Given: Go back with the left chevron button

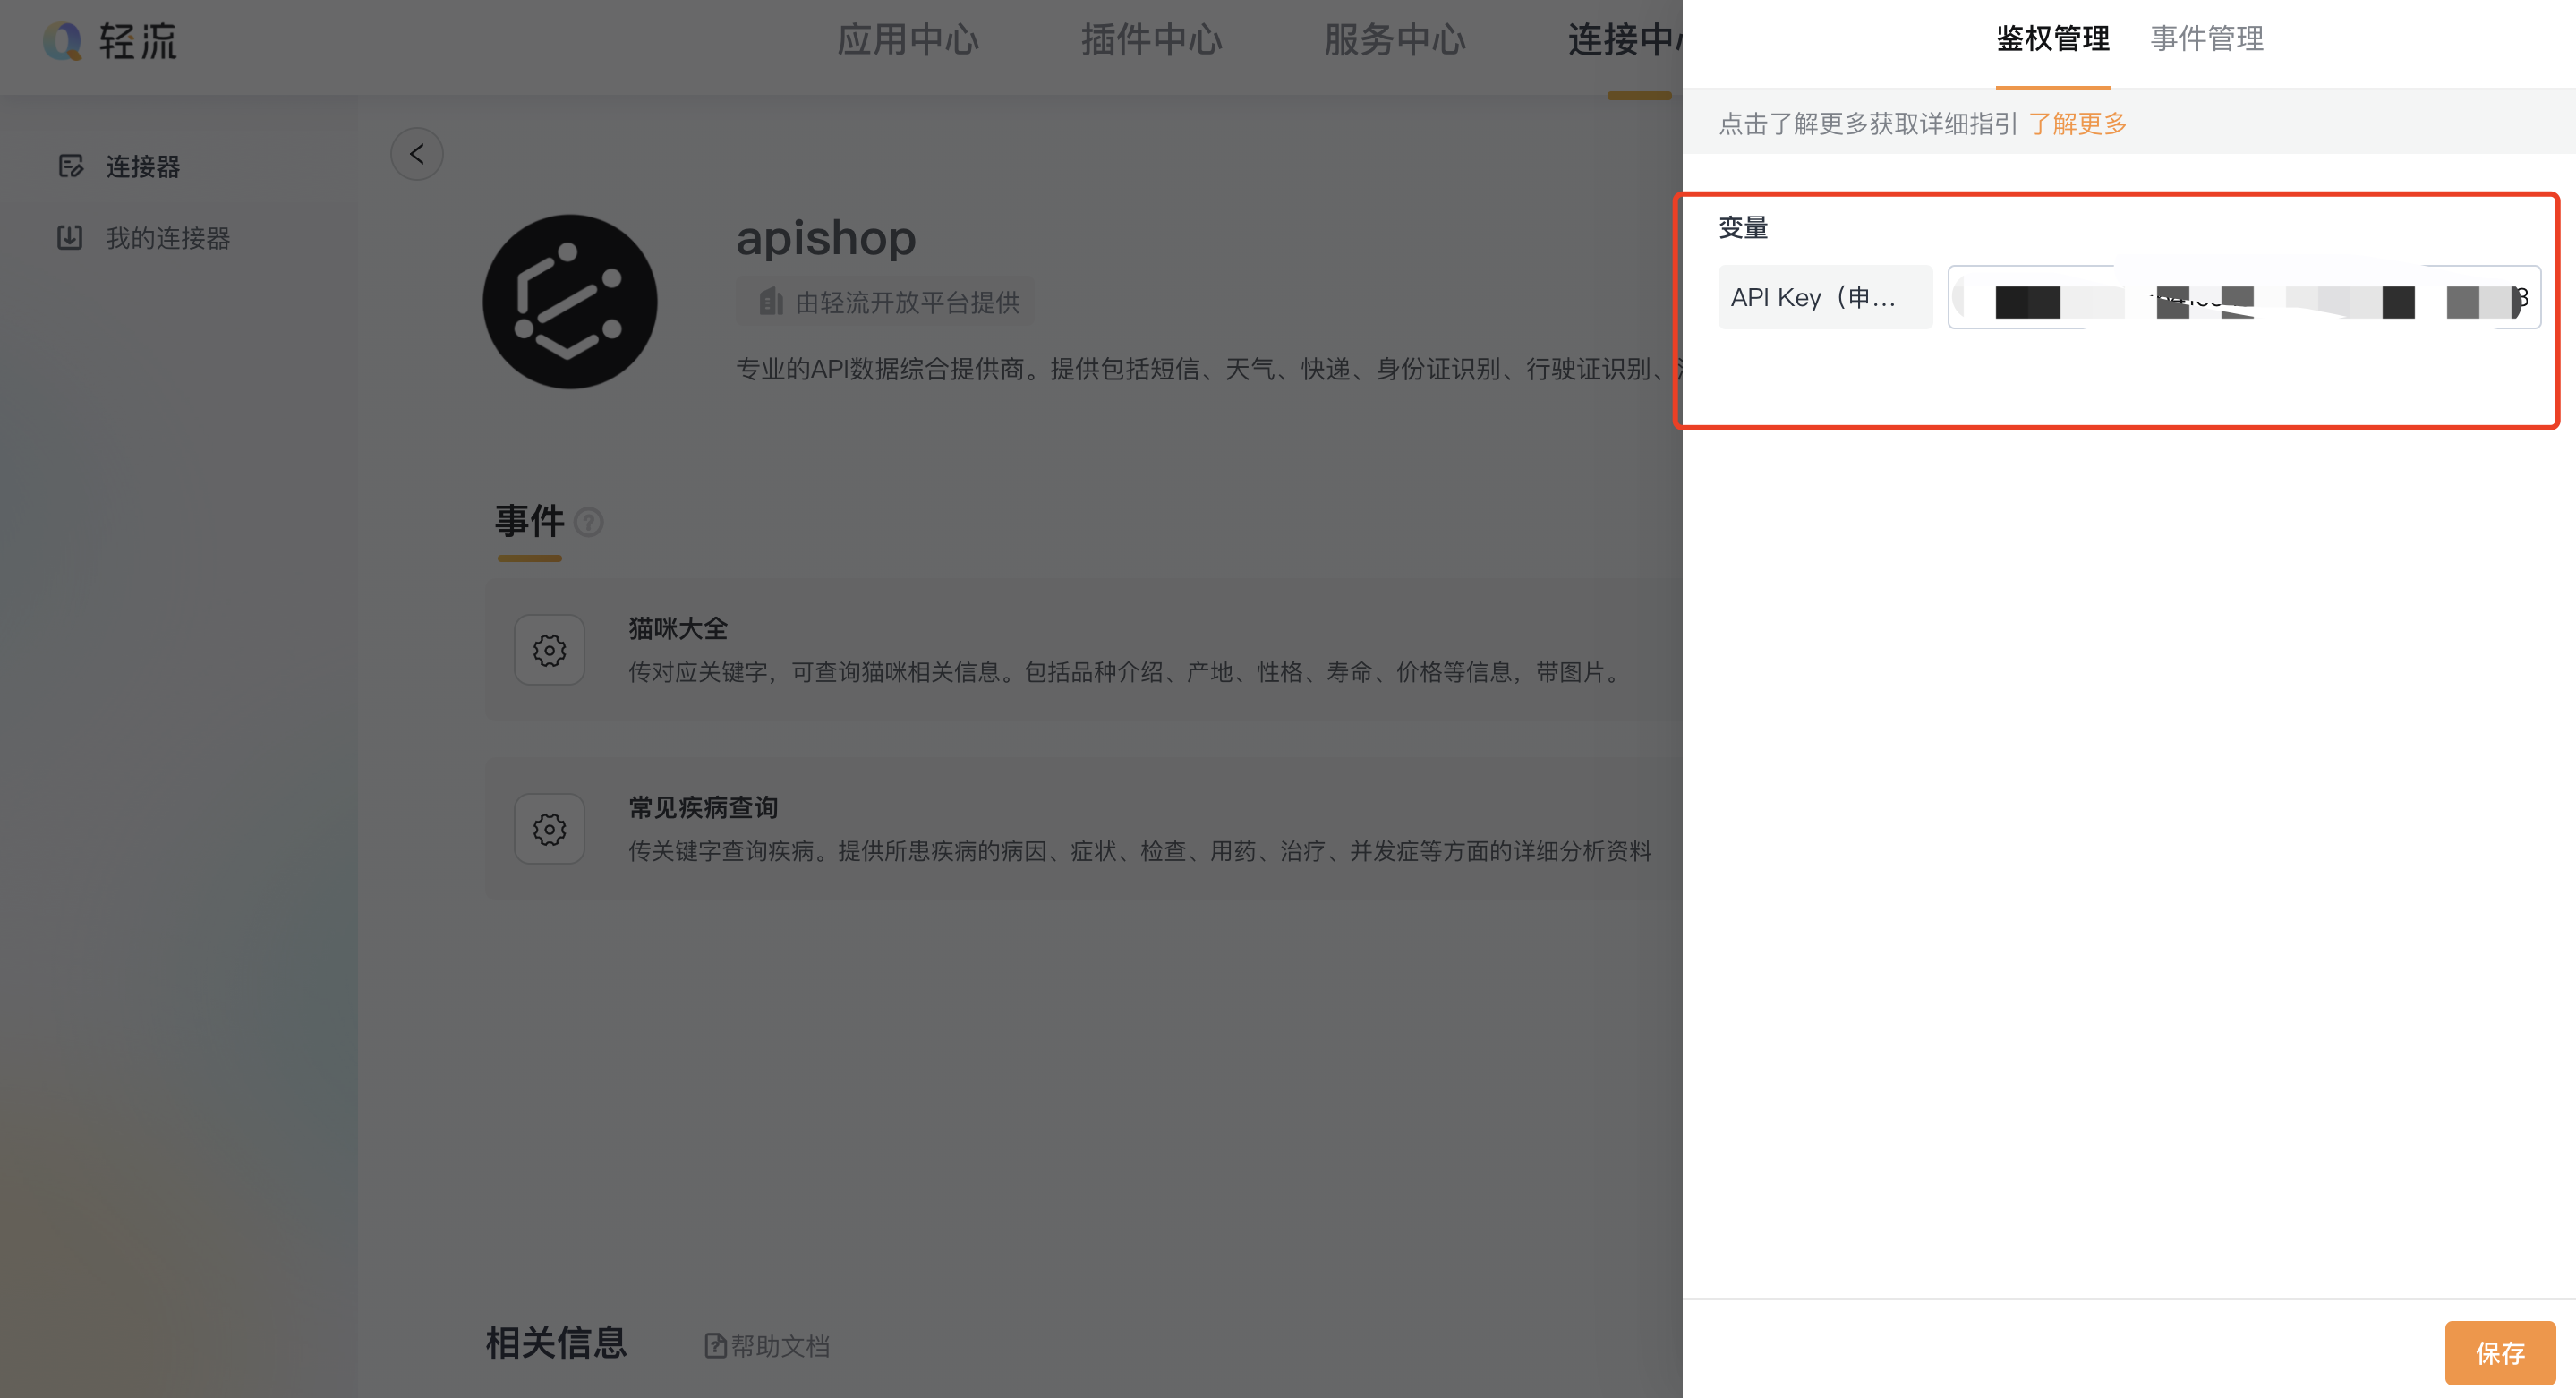Looking at the screenshot, I should (x=417, y=154).
